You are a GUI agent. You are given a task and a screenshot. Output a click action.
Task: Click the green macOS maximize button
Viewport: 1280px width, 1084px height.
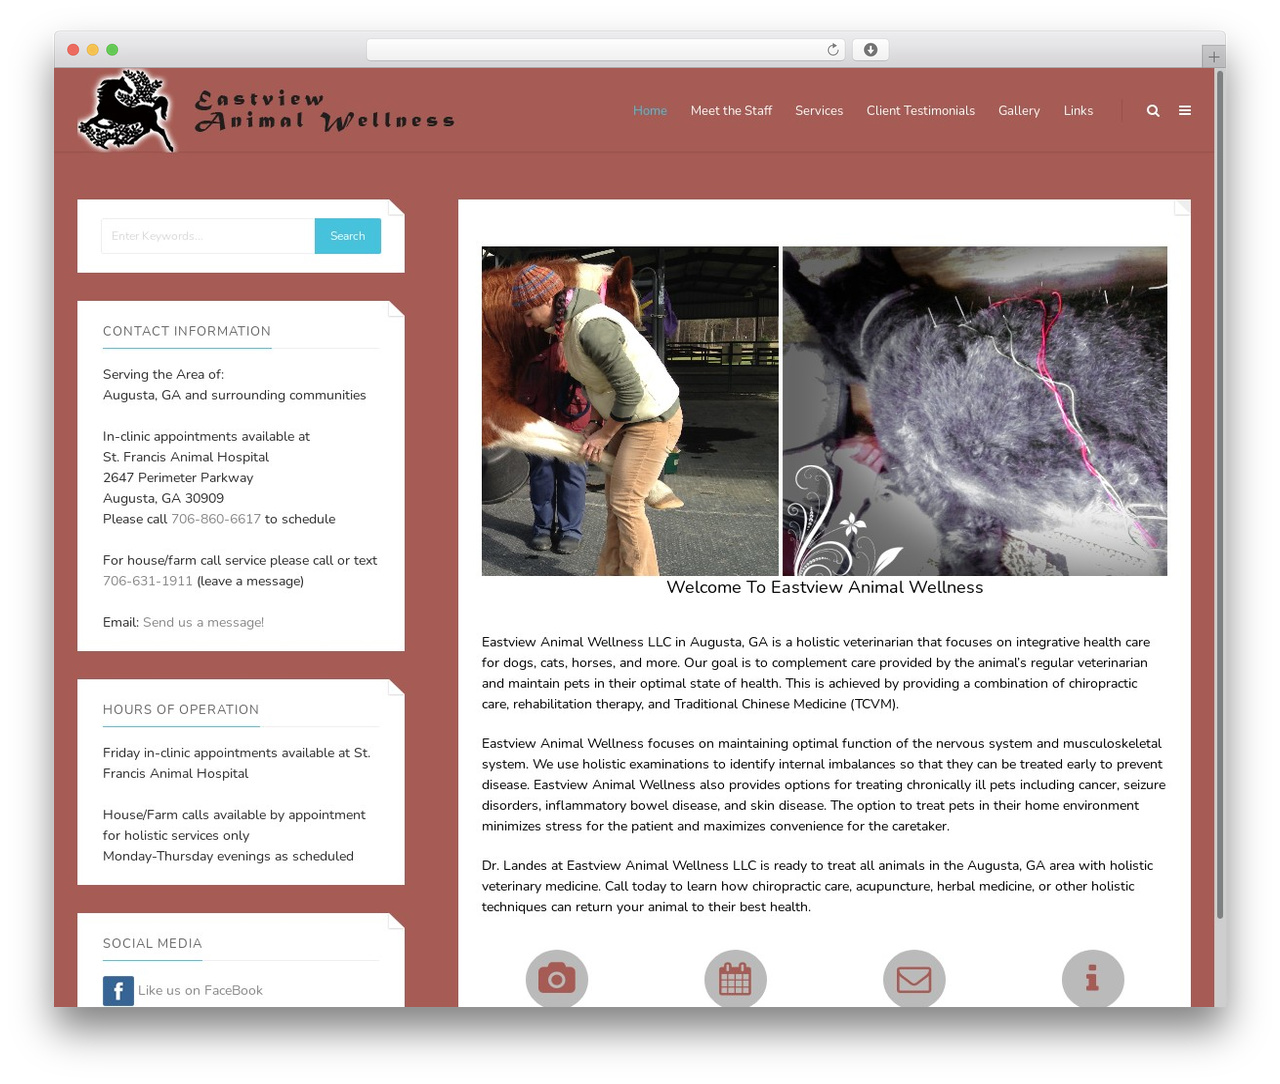point(112,50)
